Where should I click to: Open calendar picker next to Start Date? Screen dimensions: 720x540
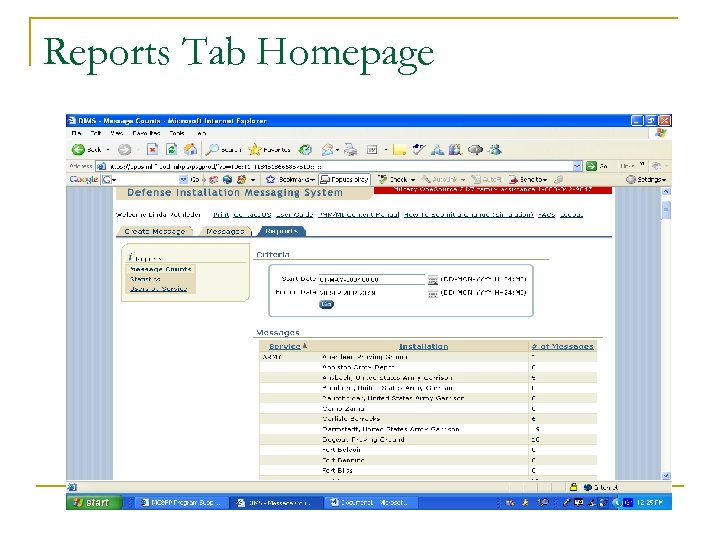433,280
